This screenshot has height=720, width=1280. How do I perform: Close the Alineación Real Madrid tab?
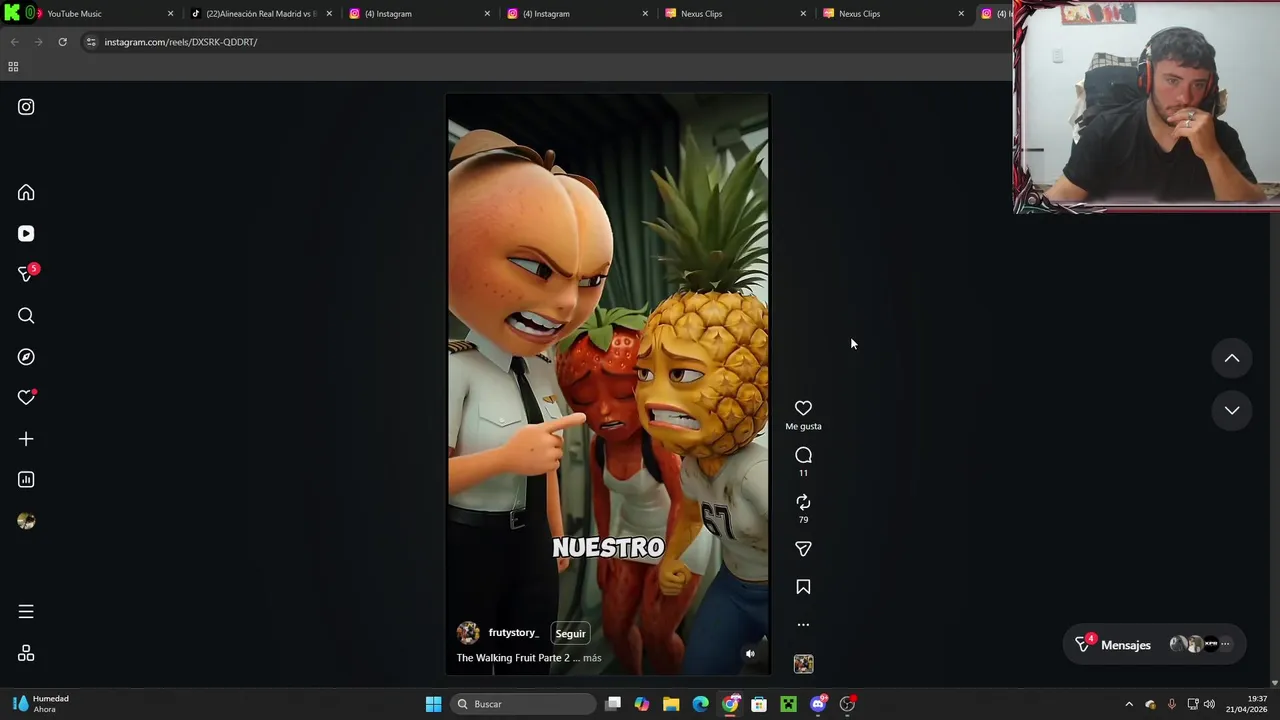[329, 14]
